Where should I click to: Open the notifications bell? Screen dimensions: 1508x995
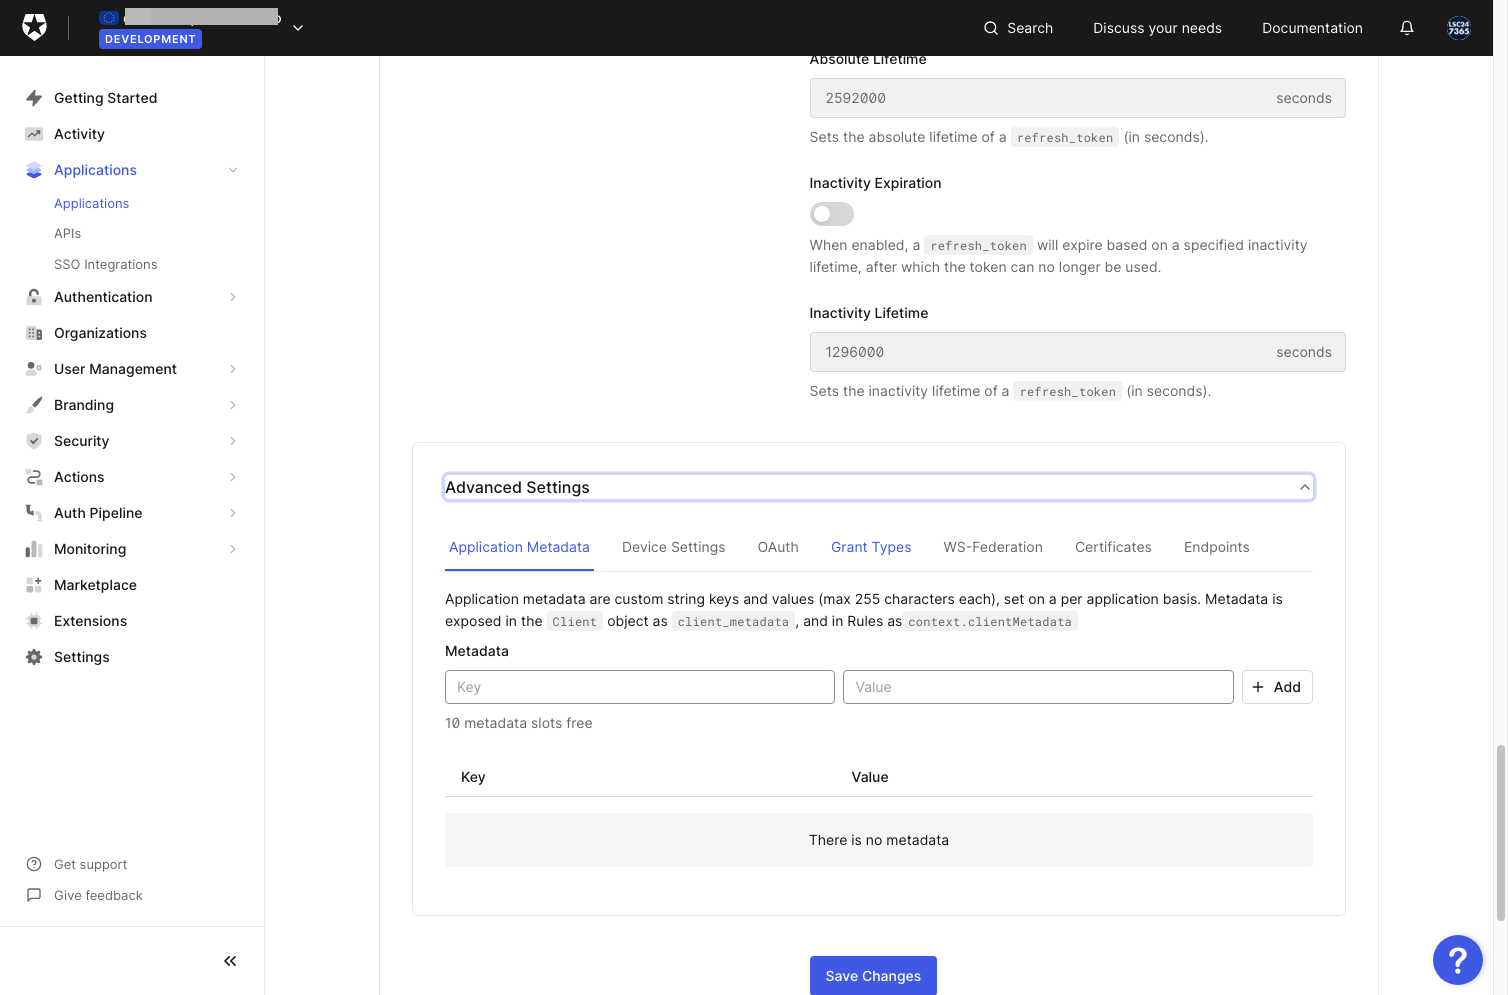[1407, 28]
